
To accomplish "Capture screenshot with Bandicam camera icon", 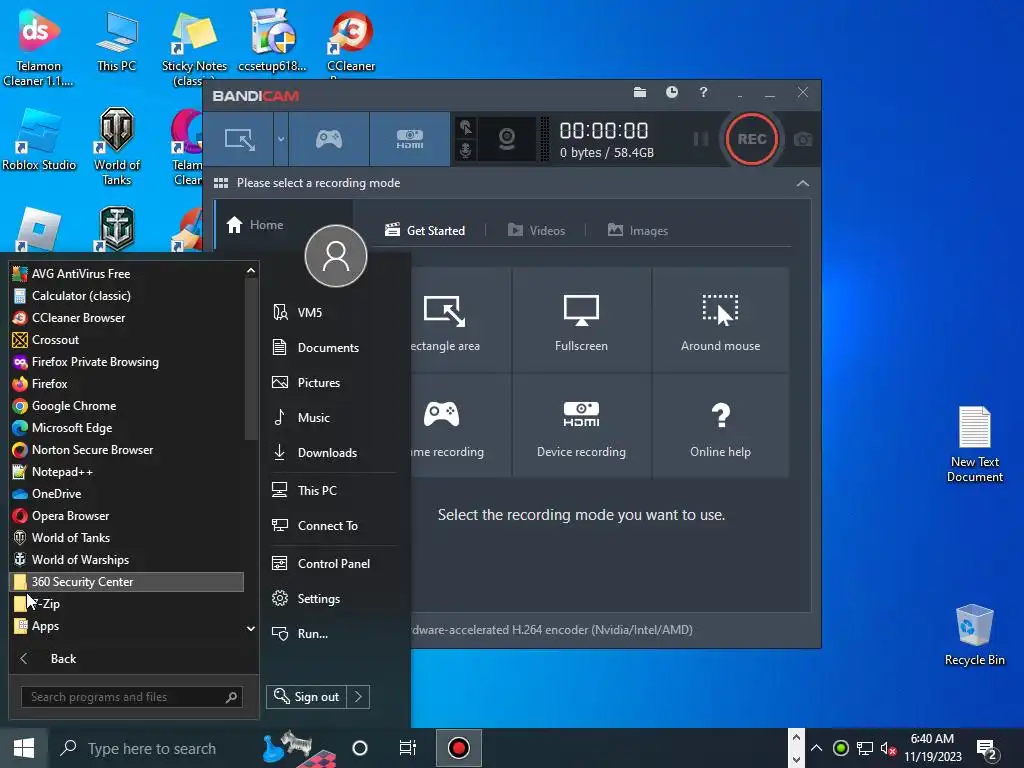I will (x=803, y=139).
